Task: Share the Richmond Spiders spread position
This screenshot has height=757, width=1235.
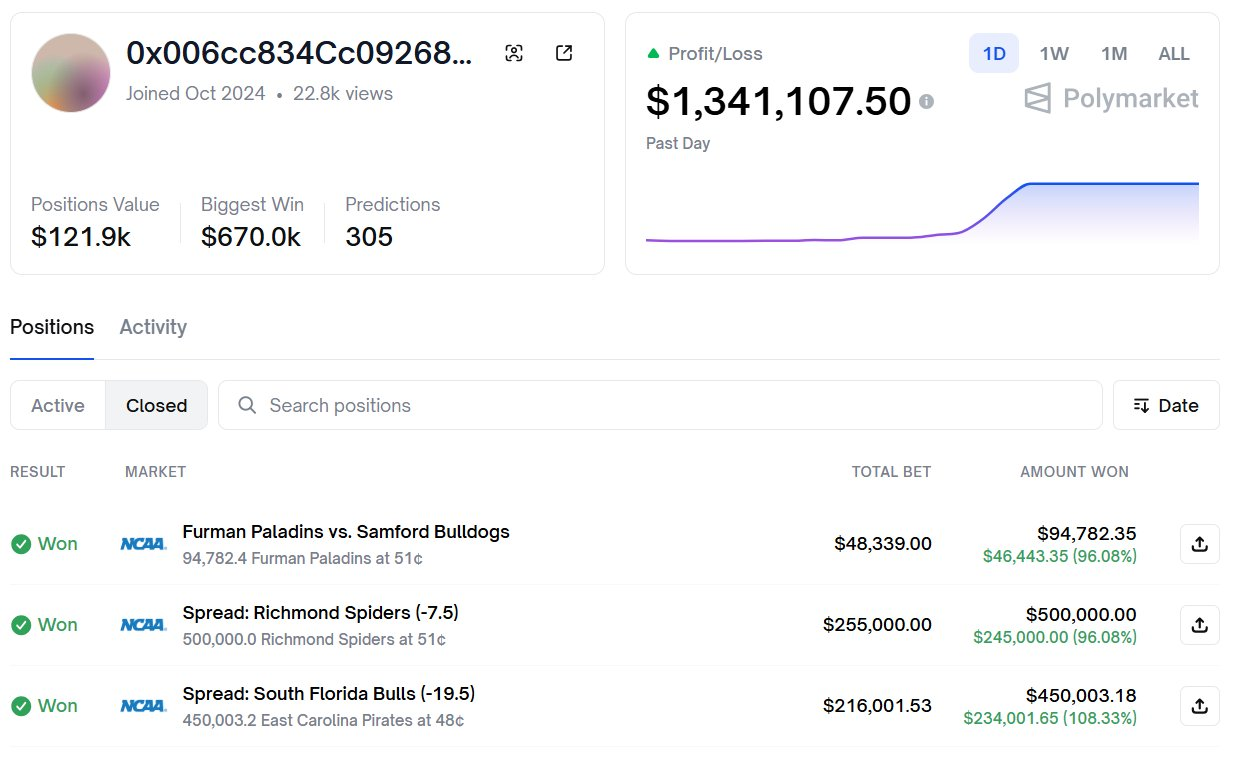Action: [1199, 625]
